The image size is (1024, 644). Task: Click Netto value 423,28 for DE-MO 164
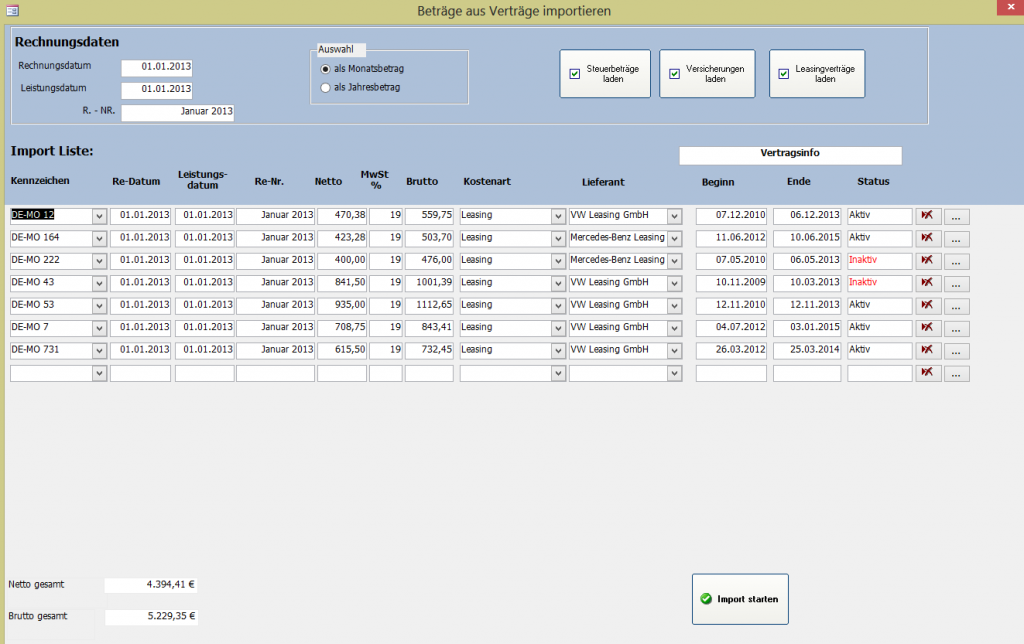342,238
